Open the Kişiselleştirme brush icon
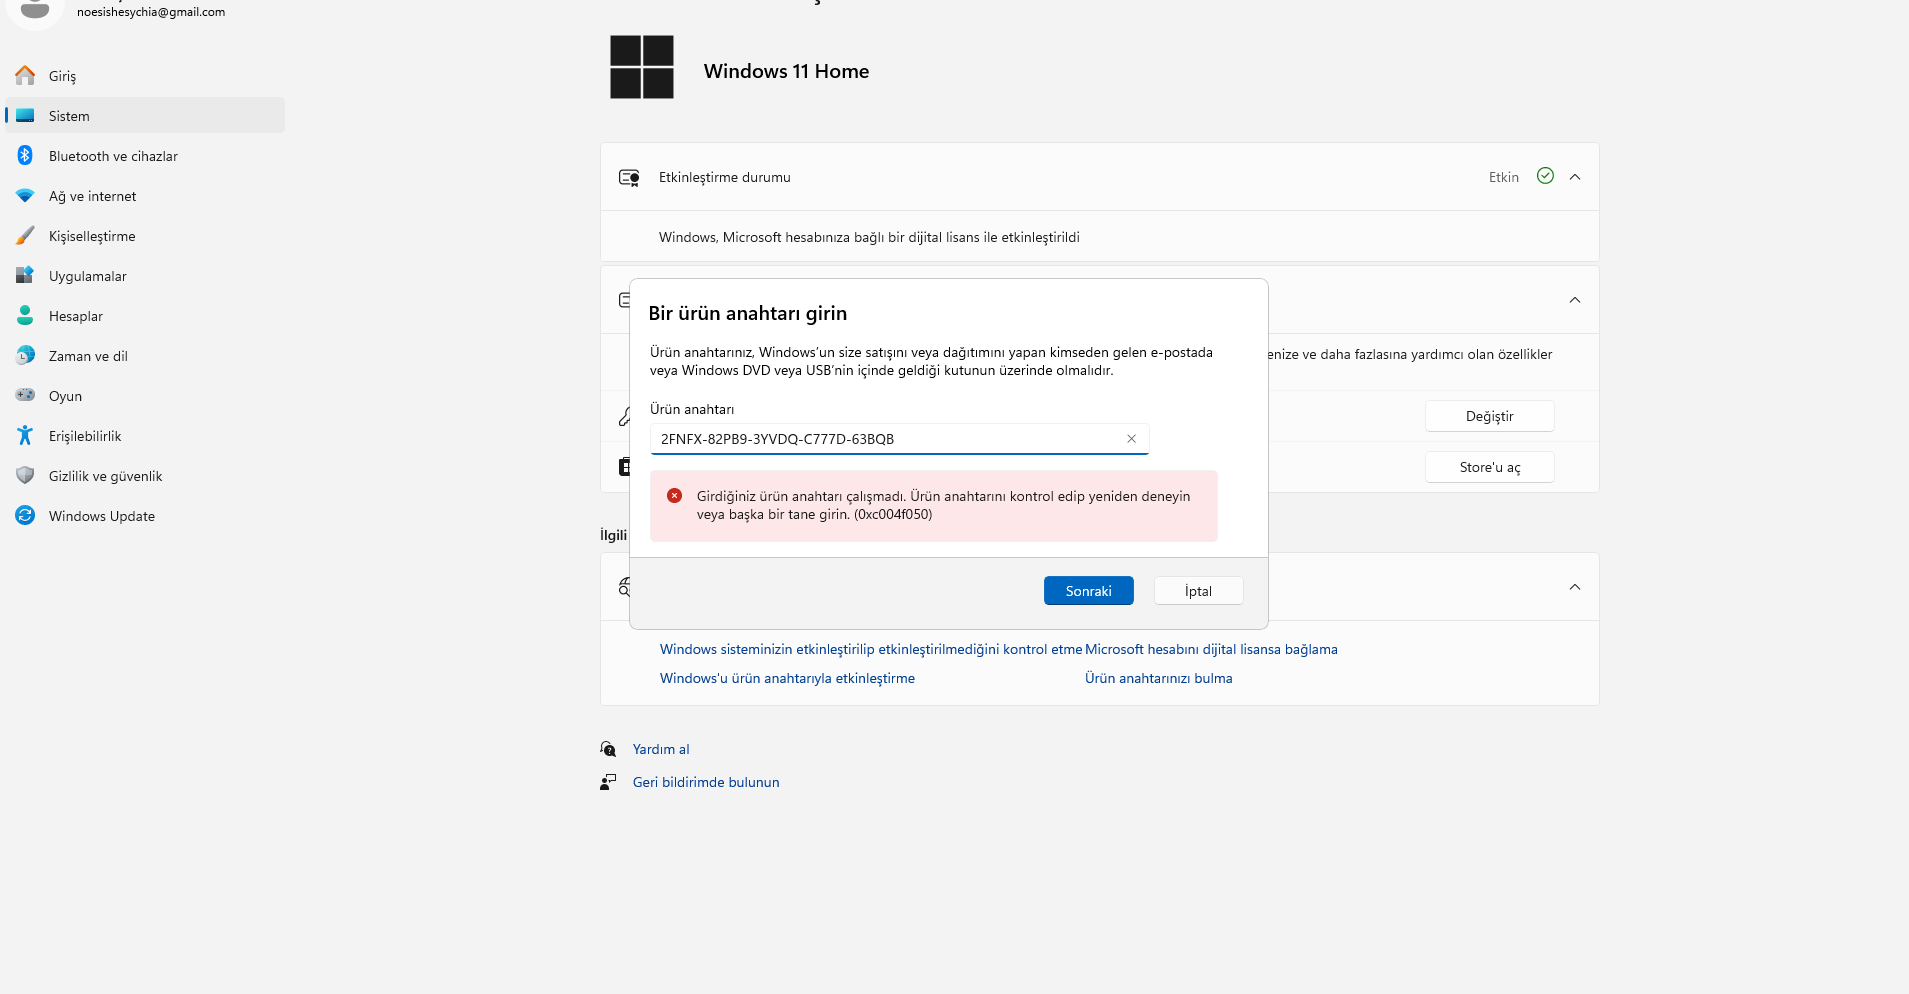 coord(25,236)
